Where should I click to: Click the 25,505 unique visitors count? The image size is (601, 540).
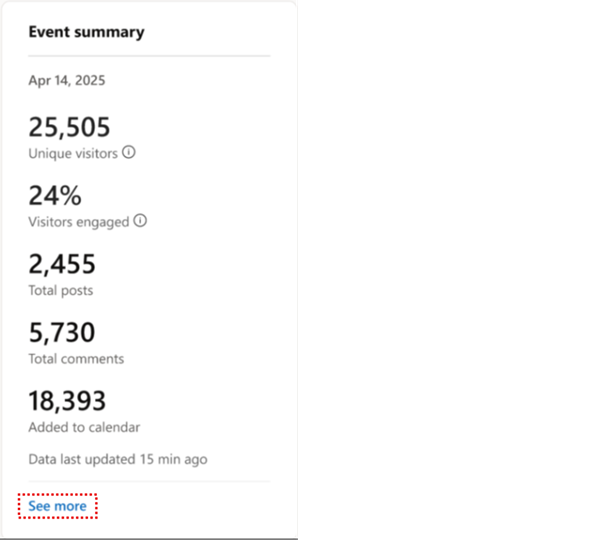click(69, 127)
